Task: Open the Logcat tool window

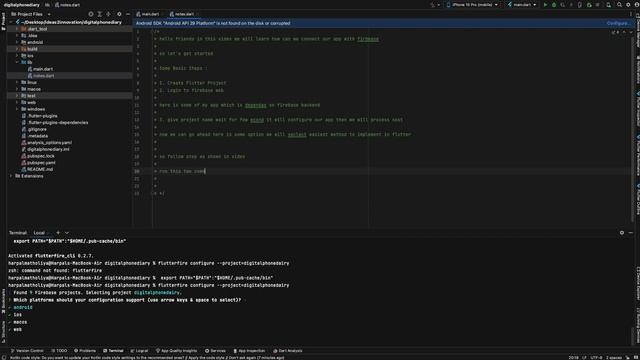Action: [140, 351]
